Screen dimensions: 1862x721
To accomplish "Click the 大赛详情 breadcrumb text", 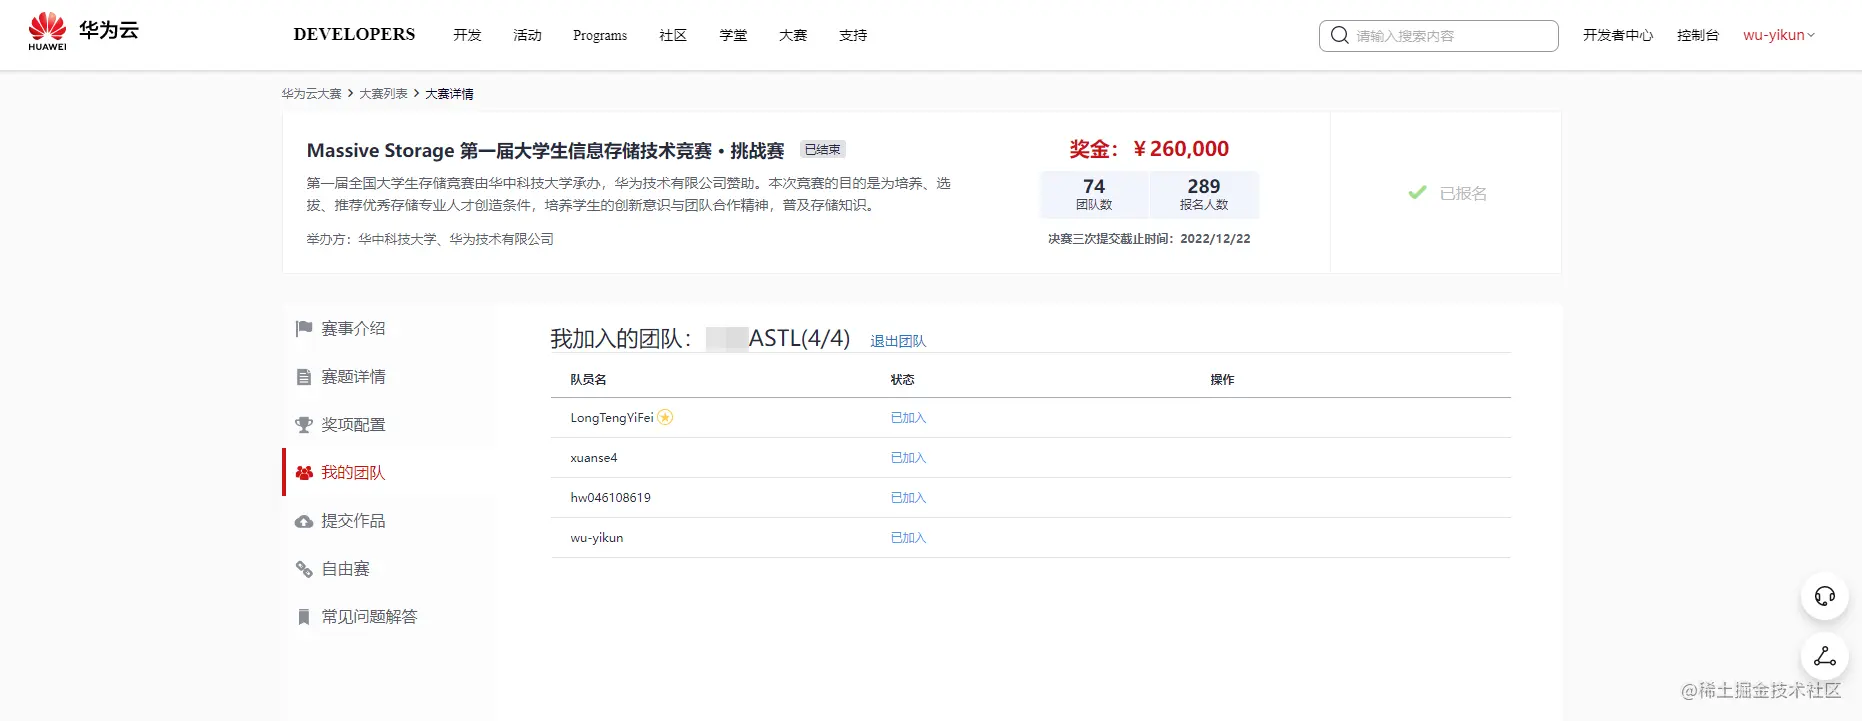I will pos(449,93).
